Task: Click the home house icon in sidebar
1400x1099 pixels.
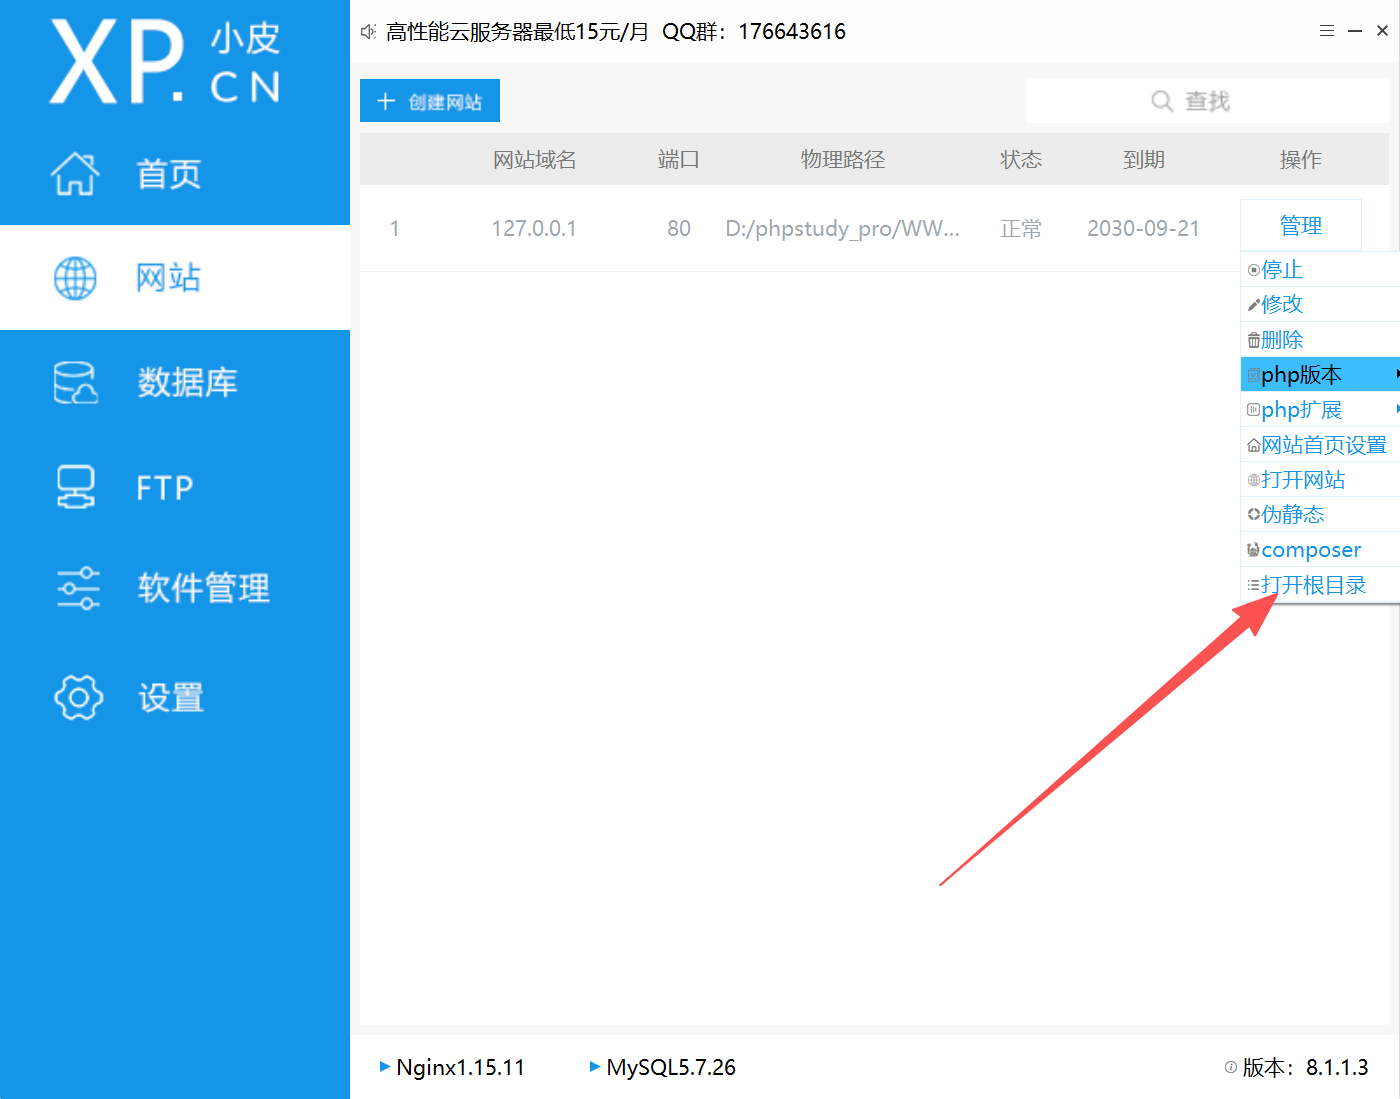Action: coord(75,174)
